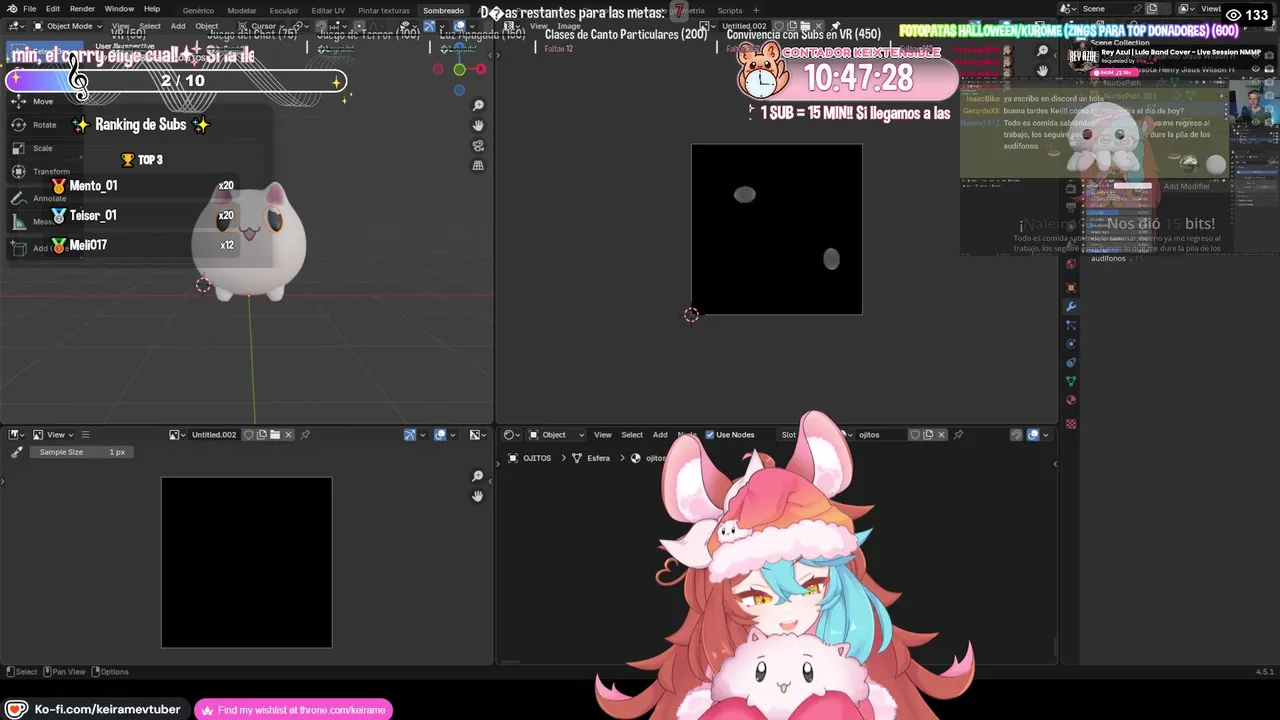
Task: Open the Physics properties tab
Action: click(x=1071, y=344)
